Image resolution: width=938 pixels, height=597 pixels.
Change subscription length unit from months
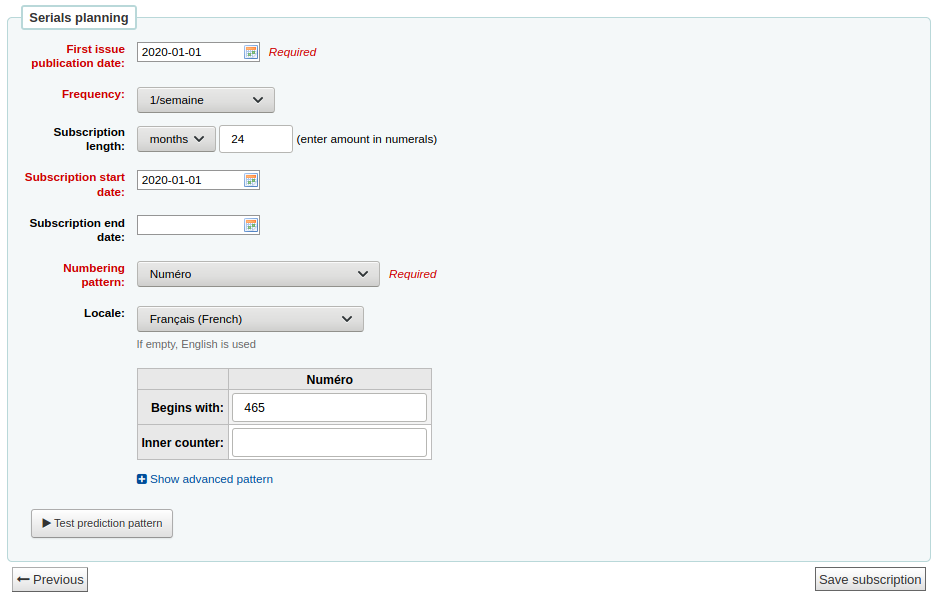176,139
